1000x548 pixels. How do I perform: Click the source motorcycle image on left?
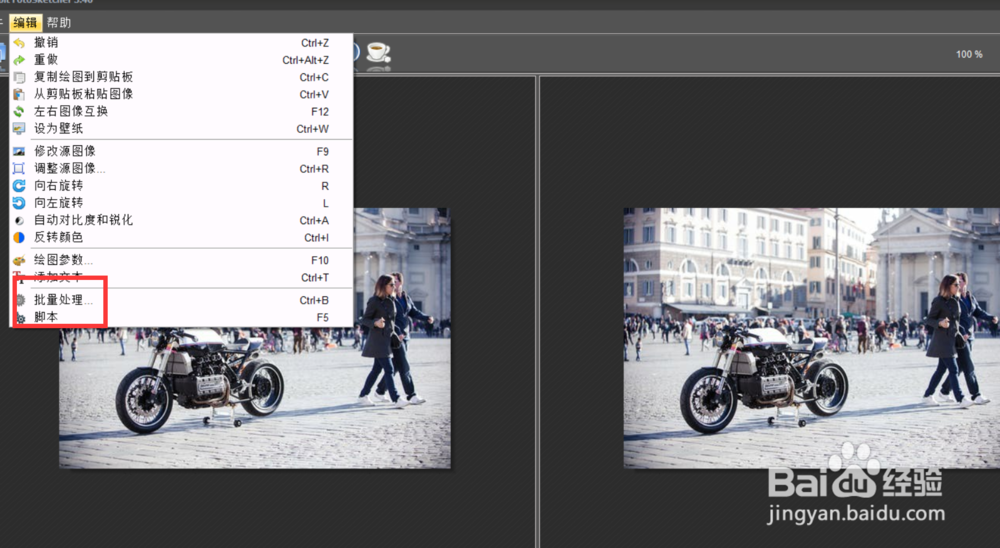pyautogui.click(x=254, y=338)
